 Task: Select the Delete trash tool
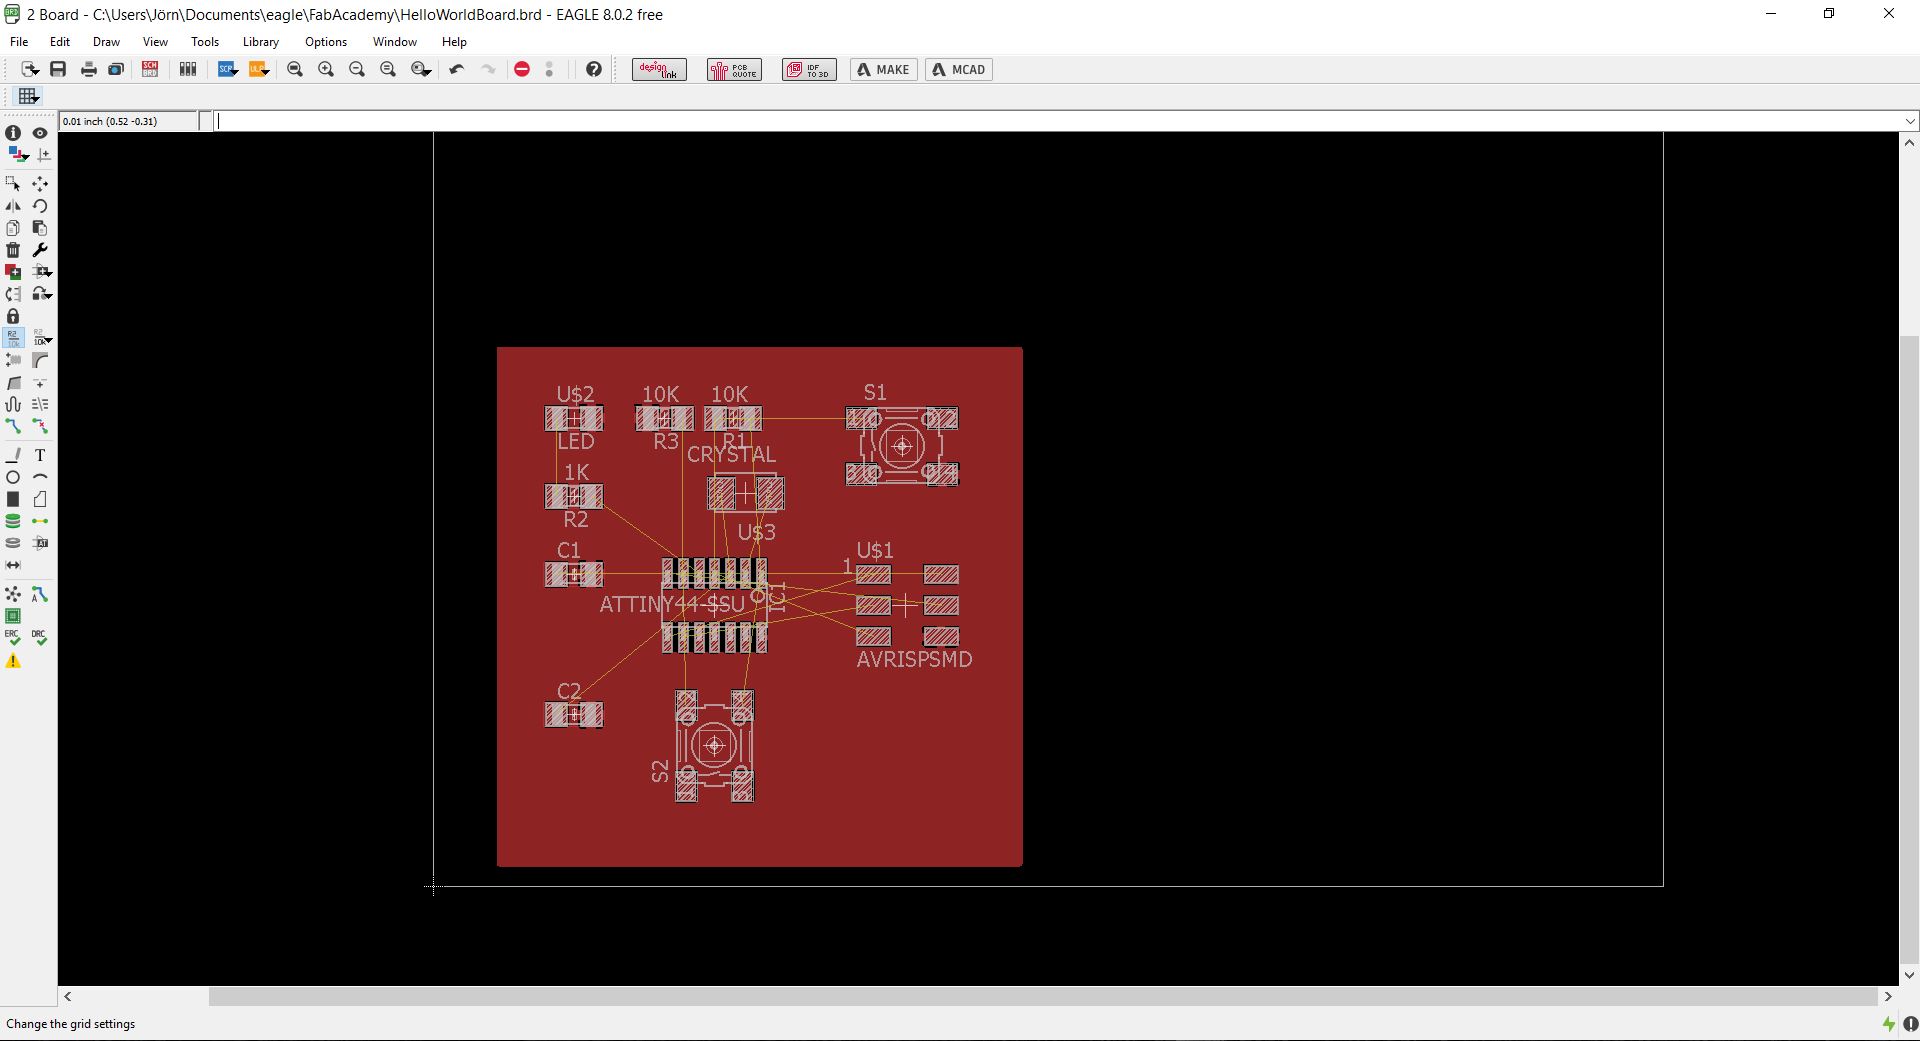pos(13,250)
